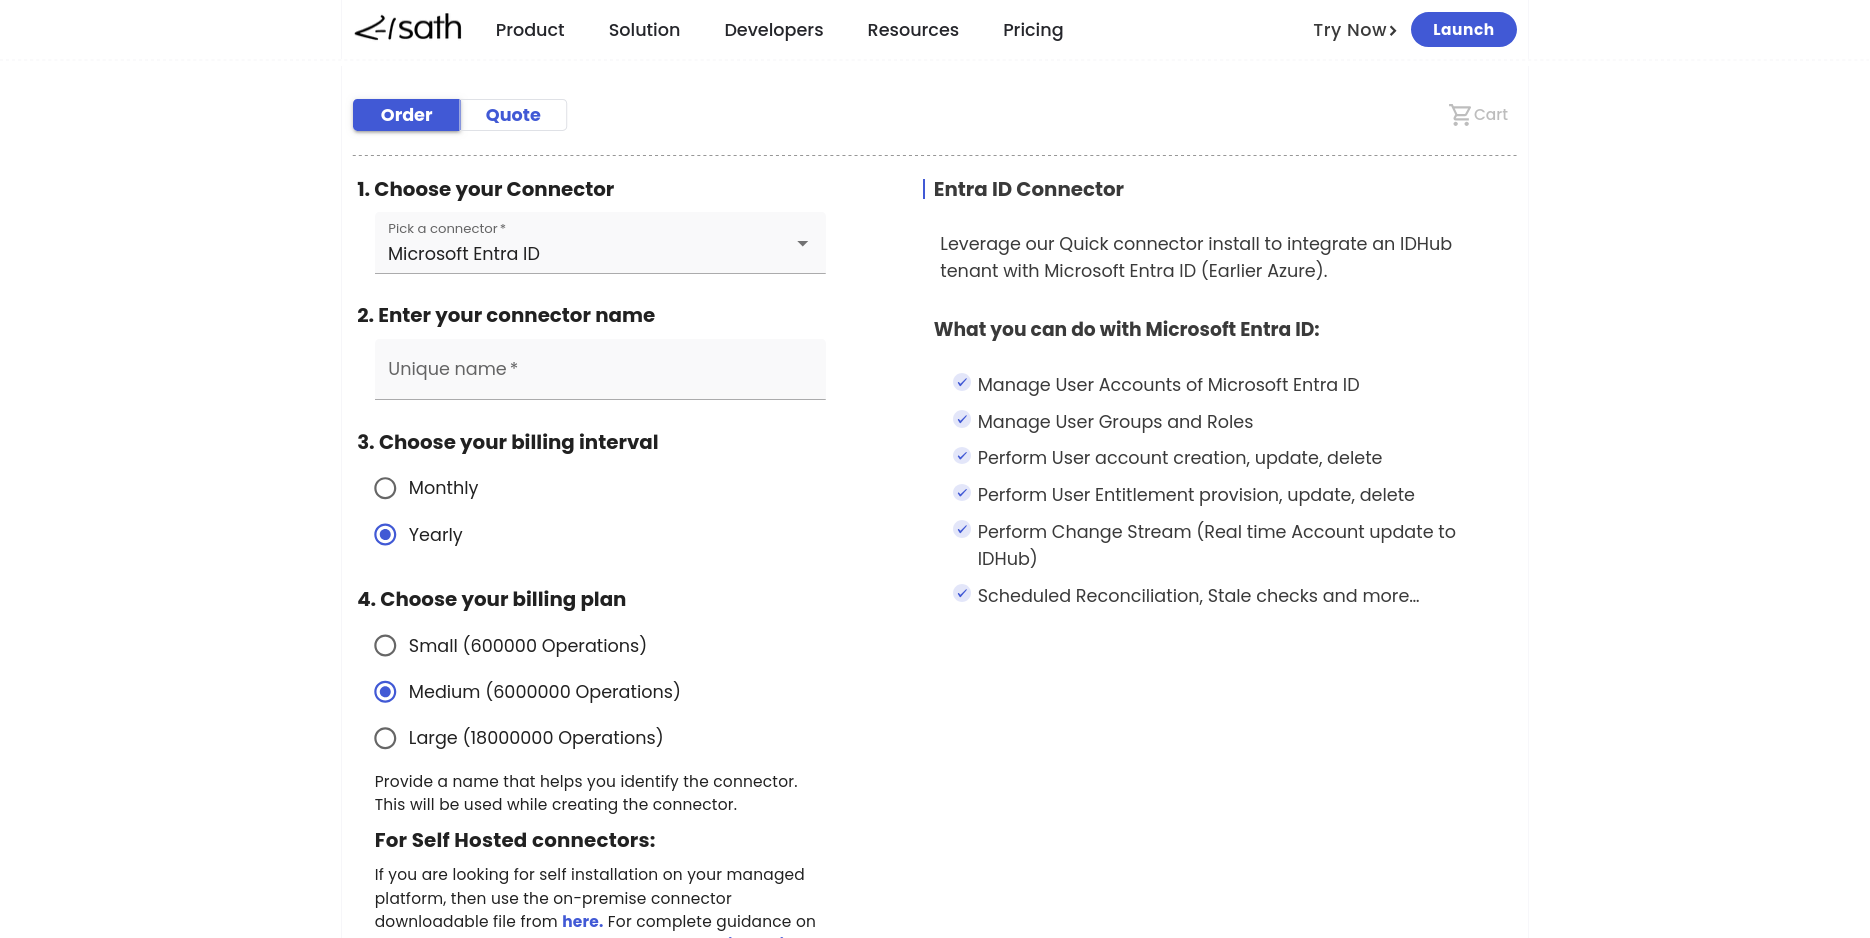Click the Try Now arrow link
The image size is (1870, 938).
(1354, 30)
